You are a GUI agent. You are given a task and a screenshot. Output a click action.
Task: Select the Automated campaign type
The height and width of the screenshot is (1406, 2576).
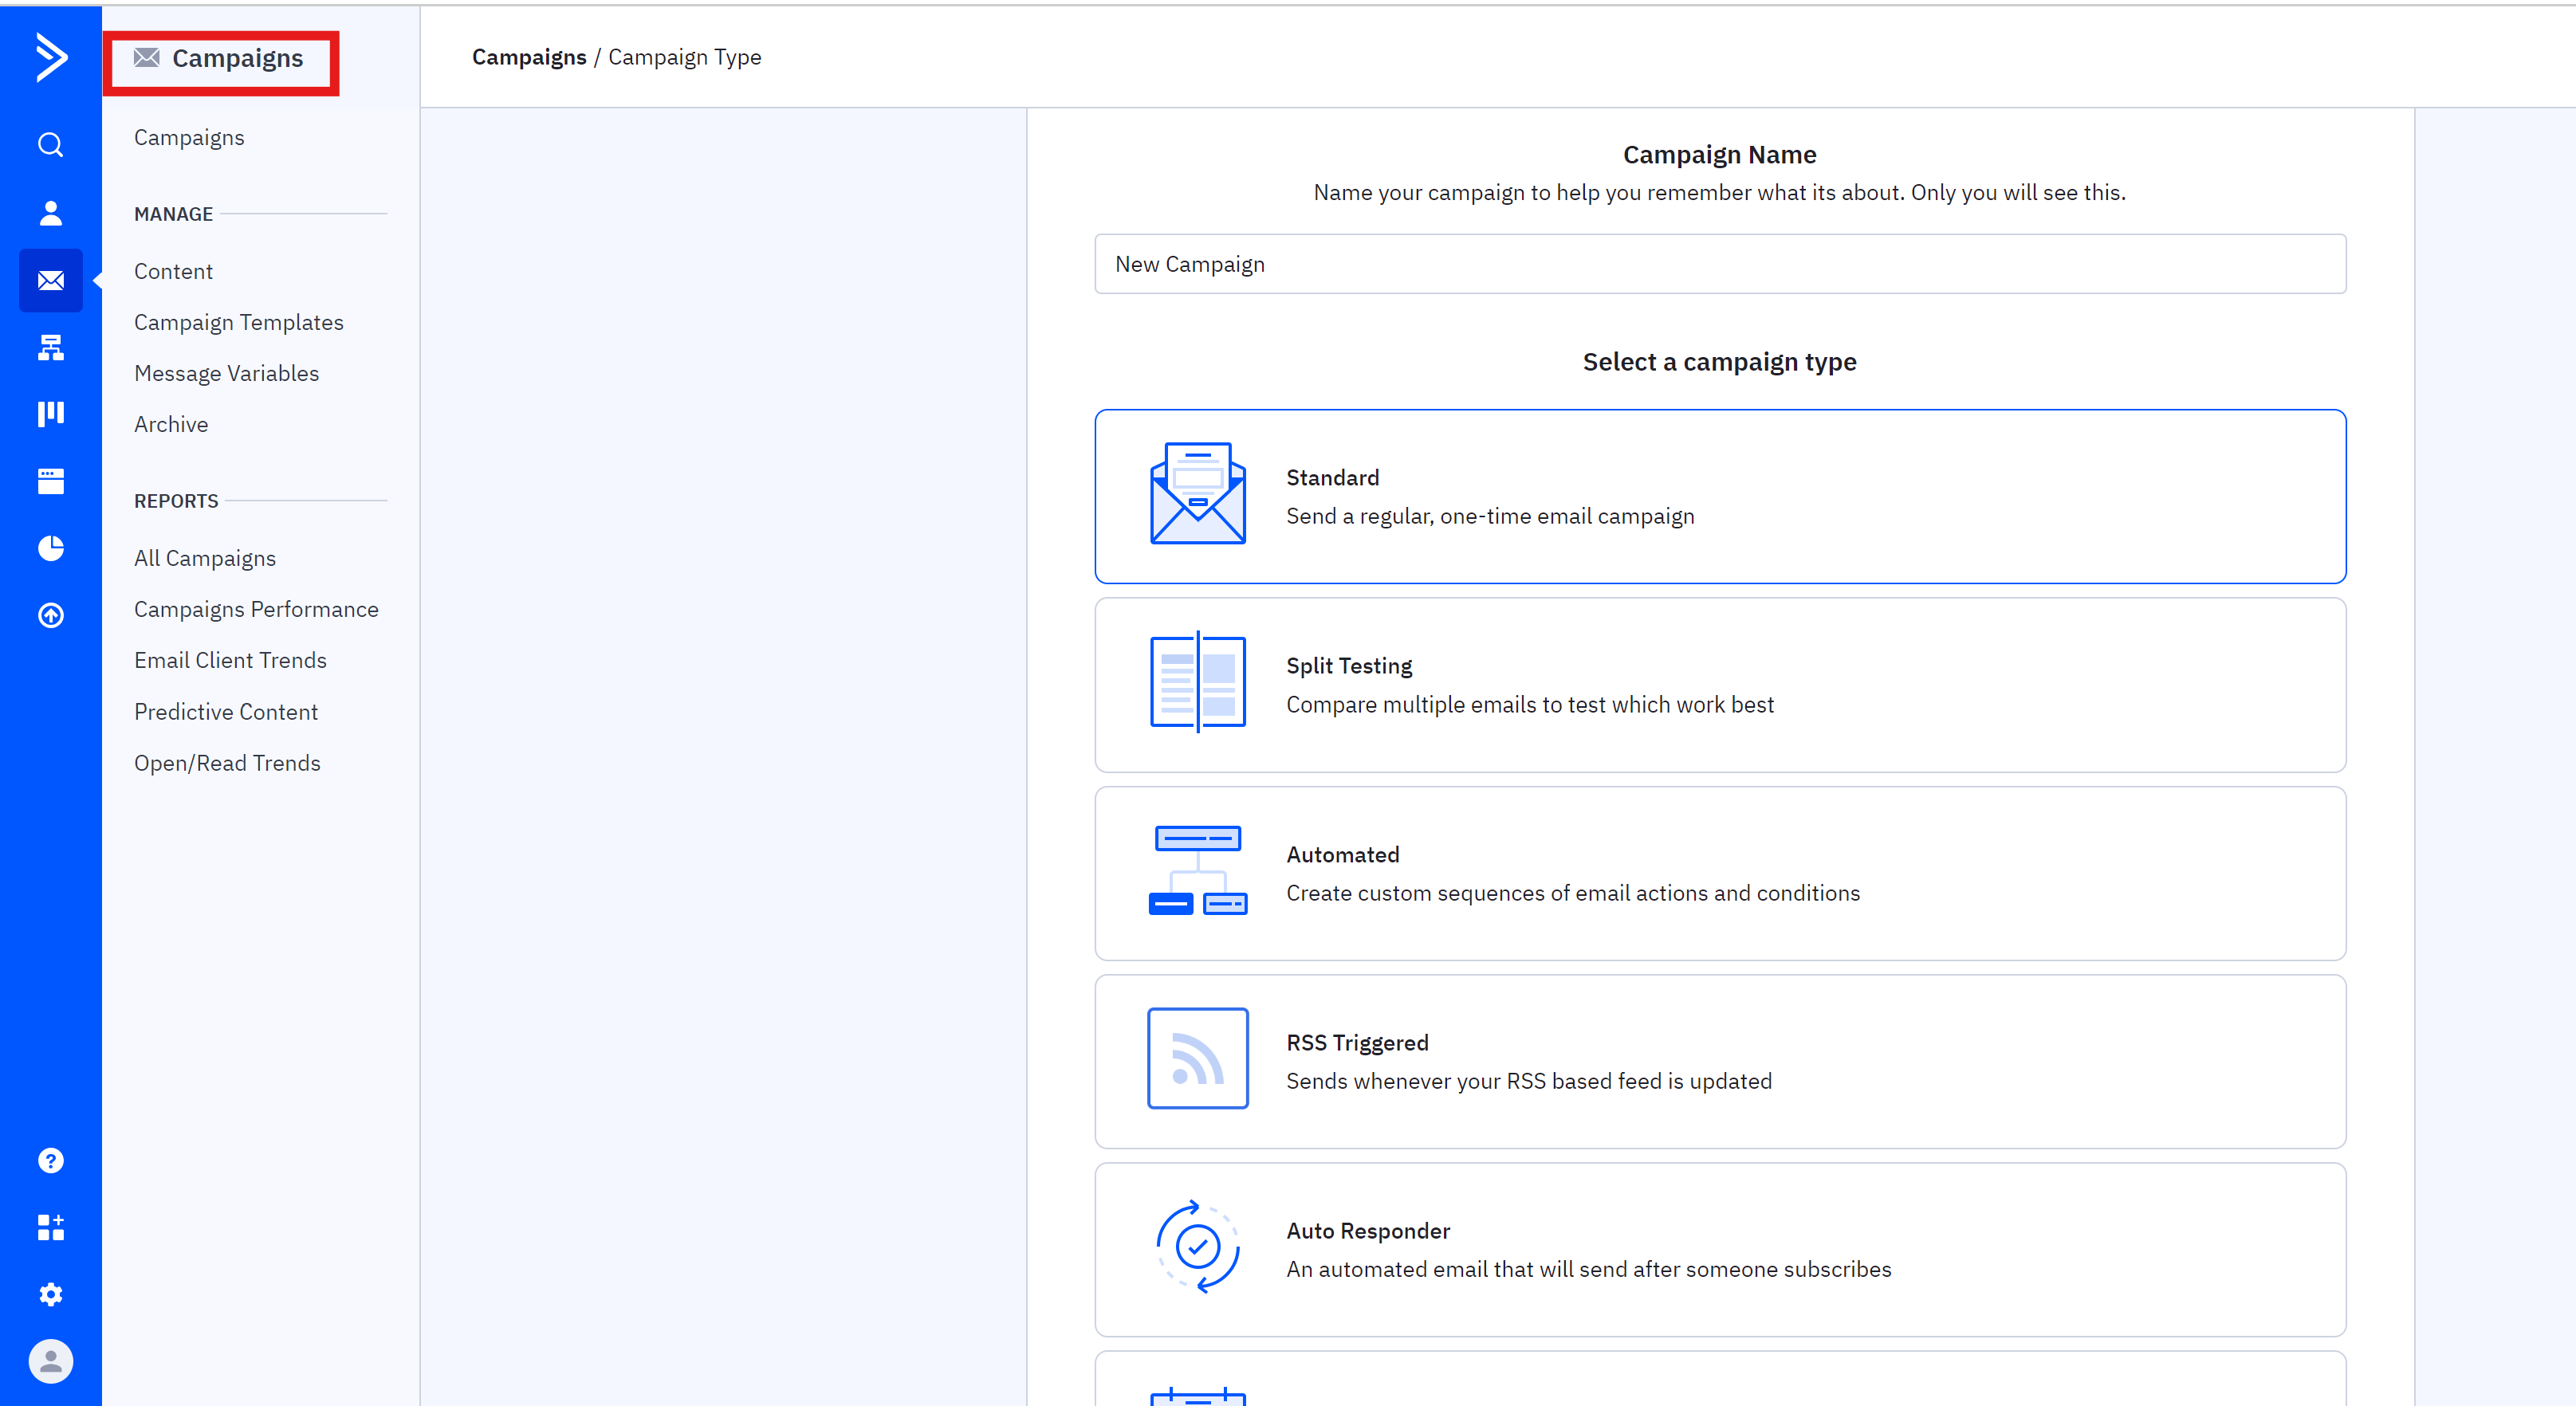click(x=1719, y=873)
